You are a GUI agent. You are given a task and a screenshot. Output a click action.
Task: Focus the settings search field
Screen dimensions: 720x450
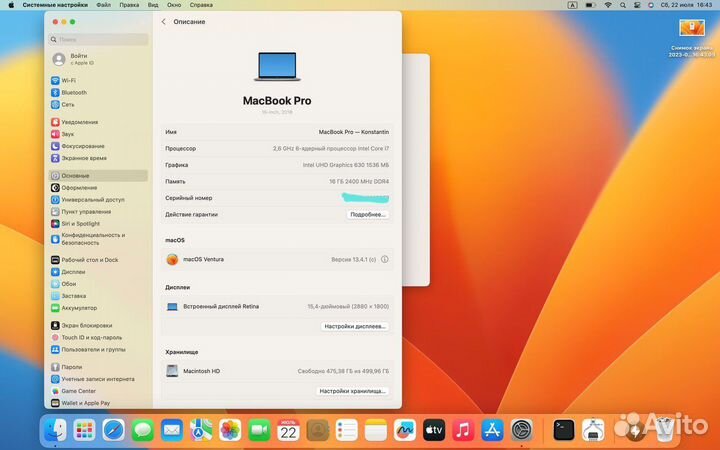point(98,39)
